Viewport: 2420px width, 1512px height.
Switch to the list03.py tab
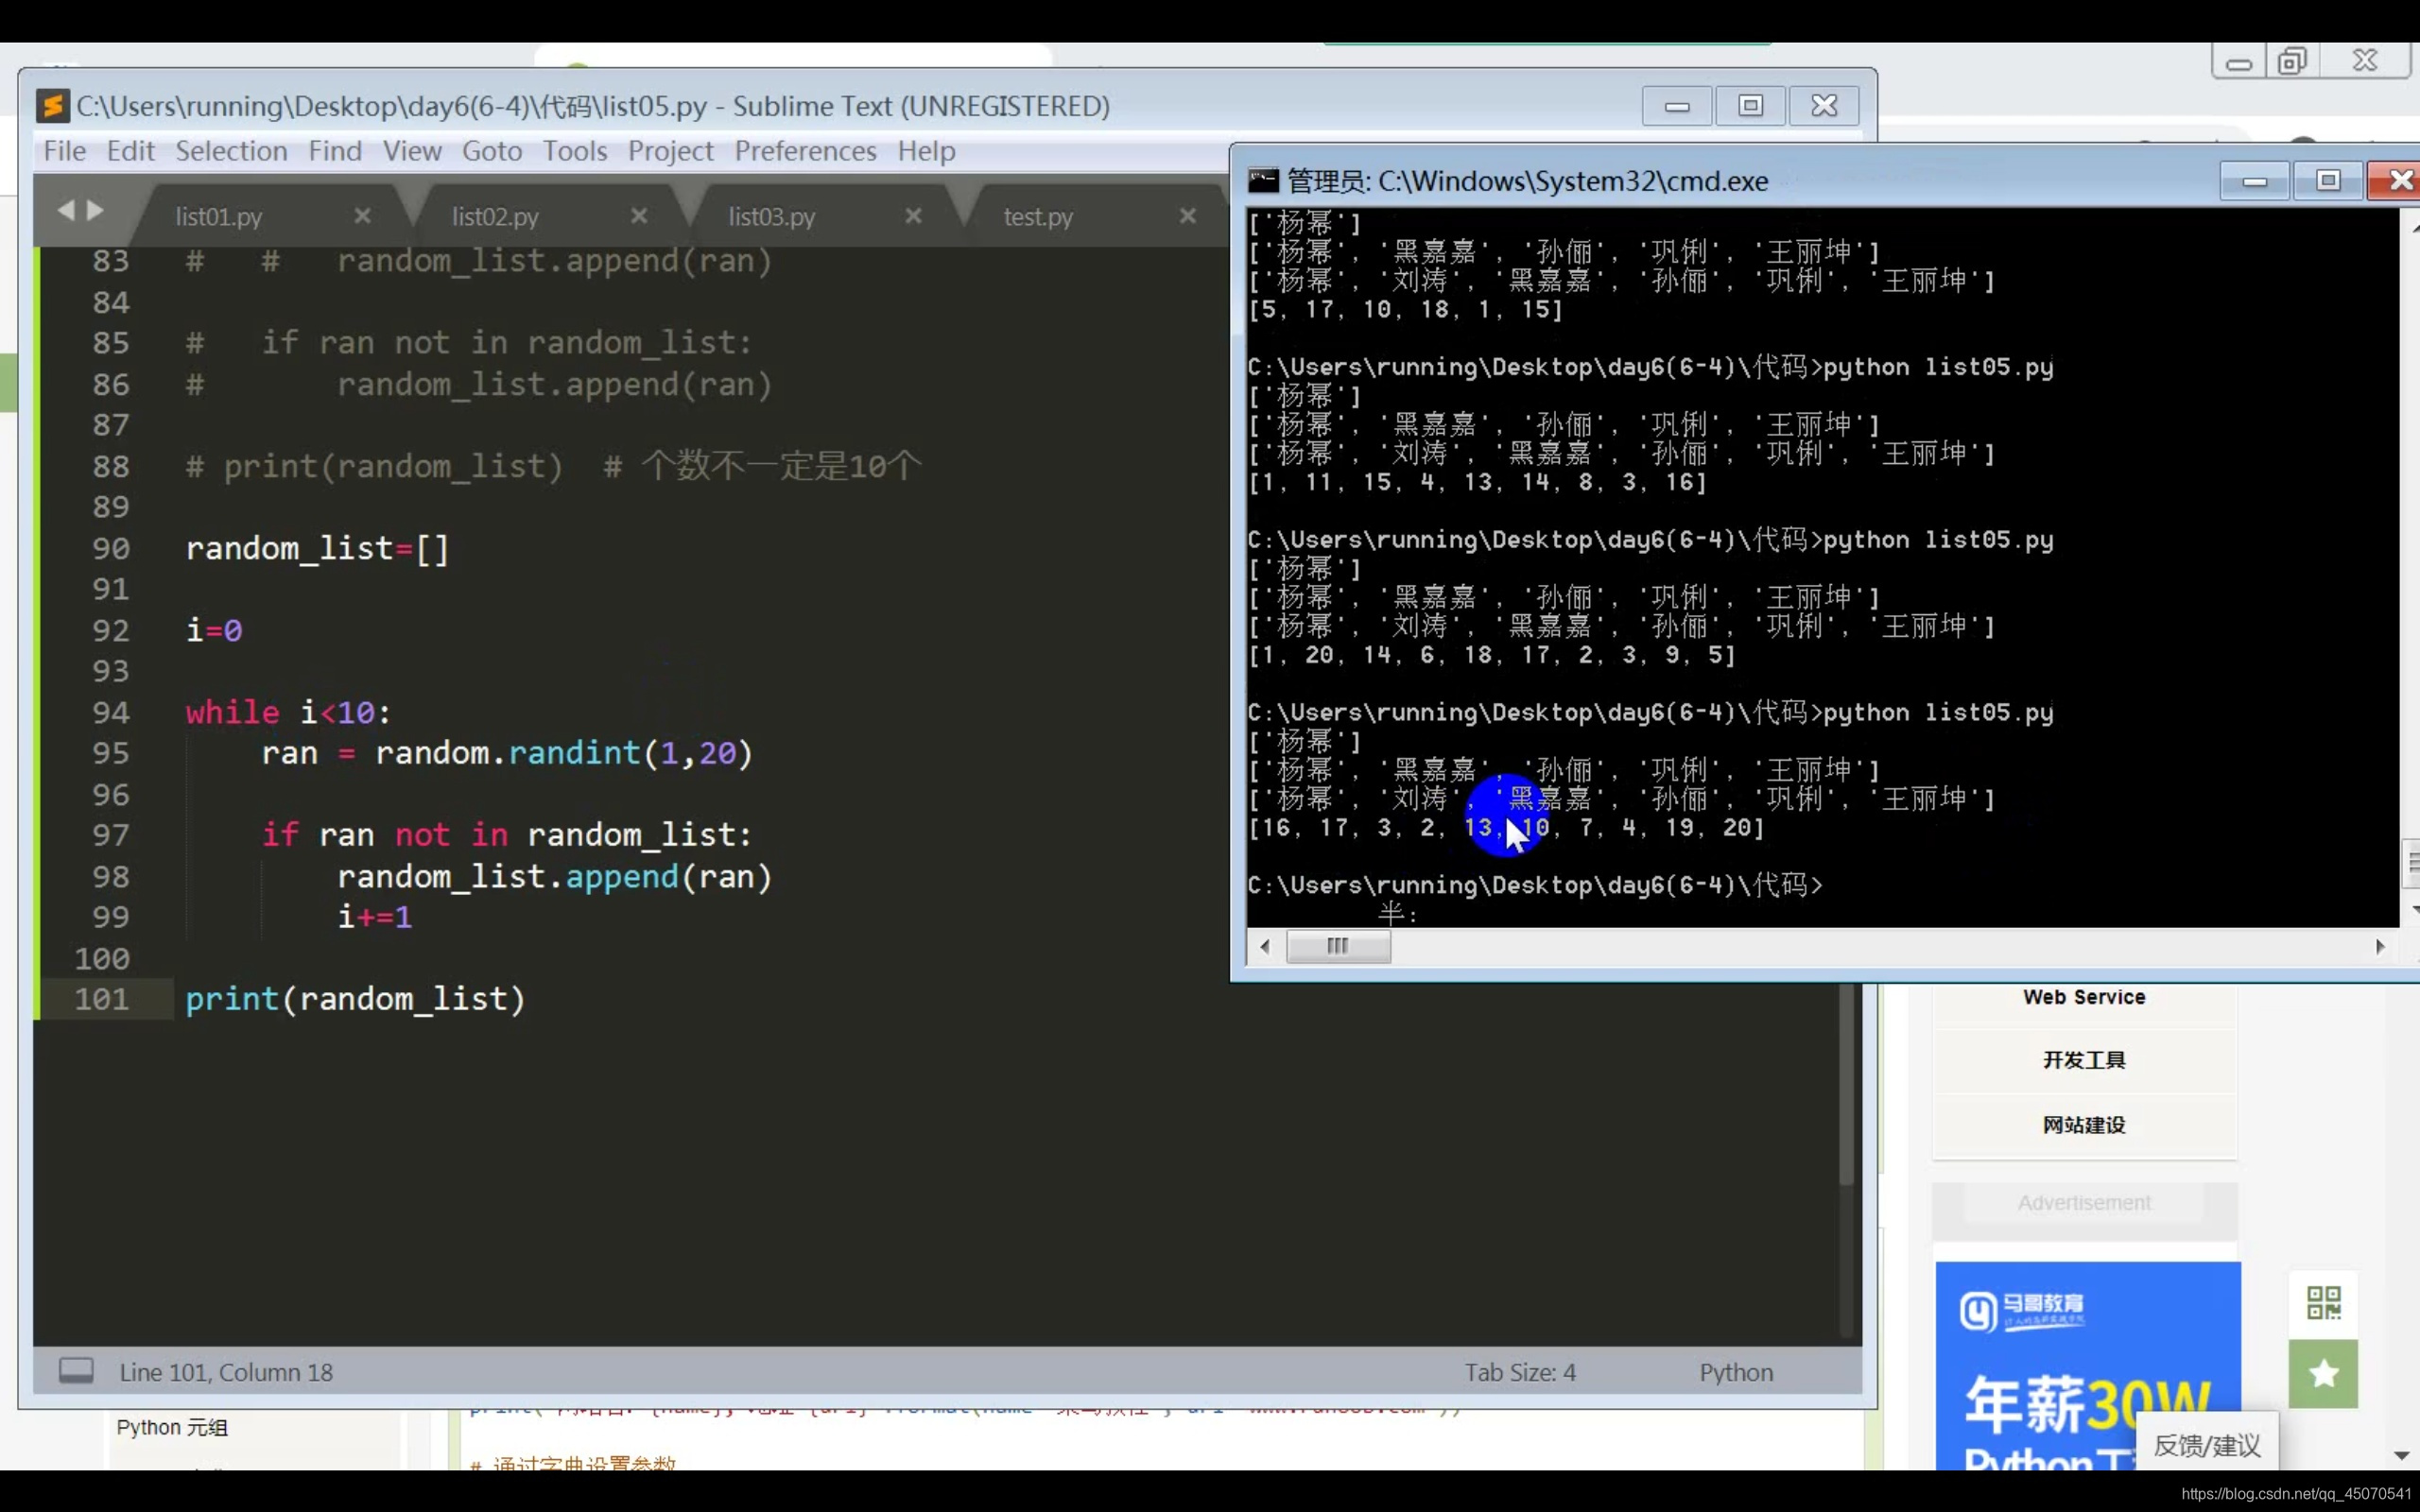click(x=771, y=216)
